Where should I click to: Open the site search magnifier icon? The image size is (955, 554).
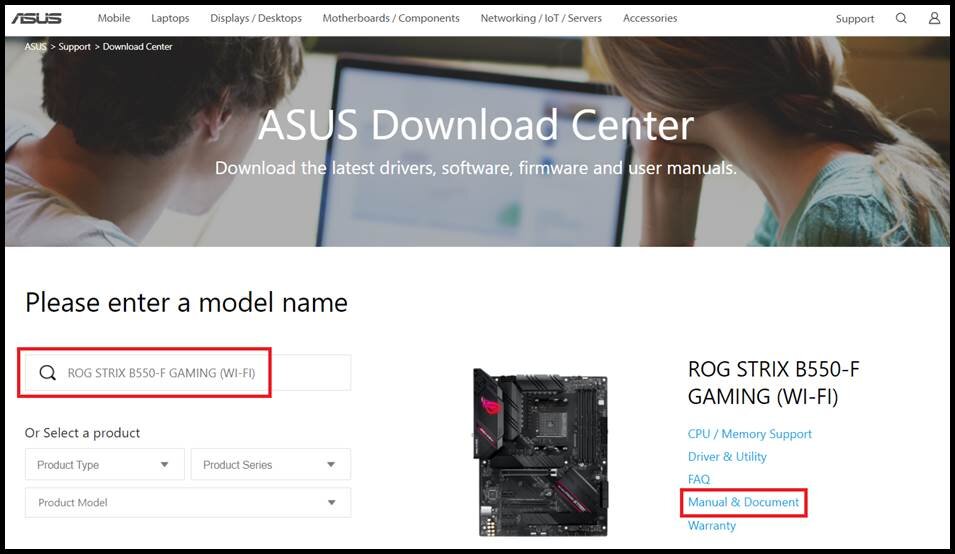[901, 18]
